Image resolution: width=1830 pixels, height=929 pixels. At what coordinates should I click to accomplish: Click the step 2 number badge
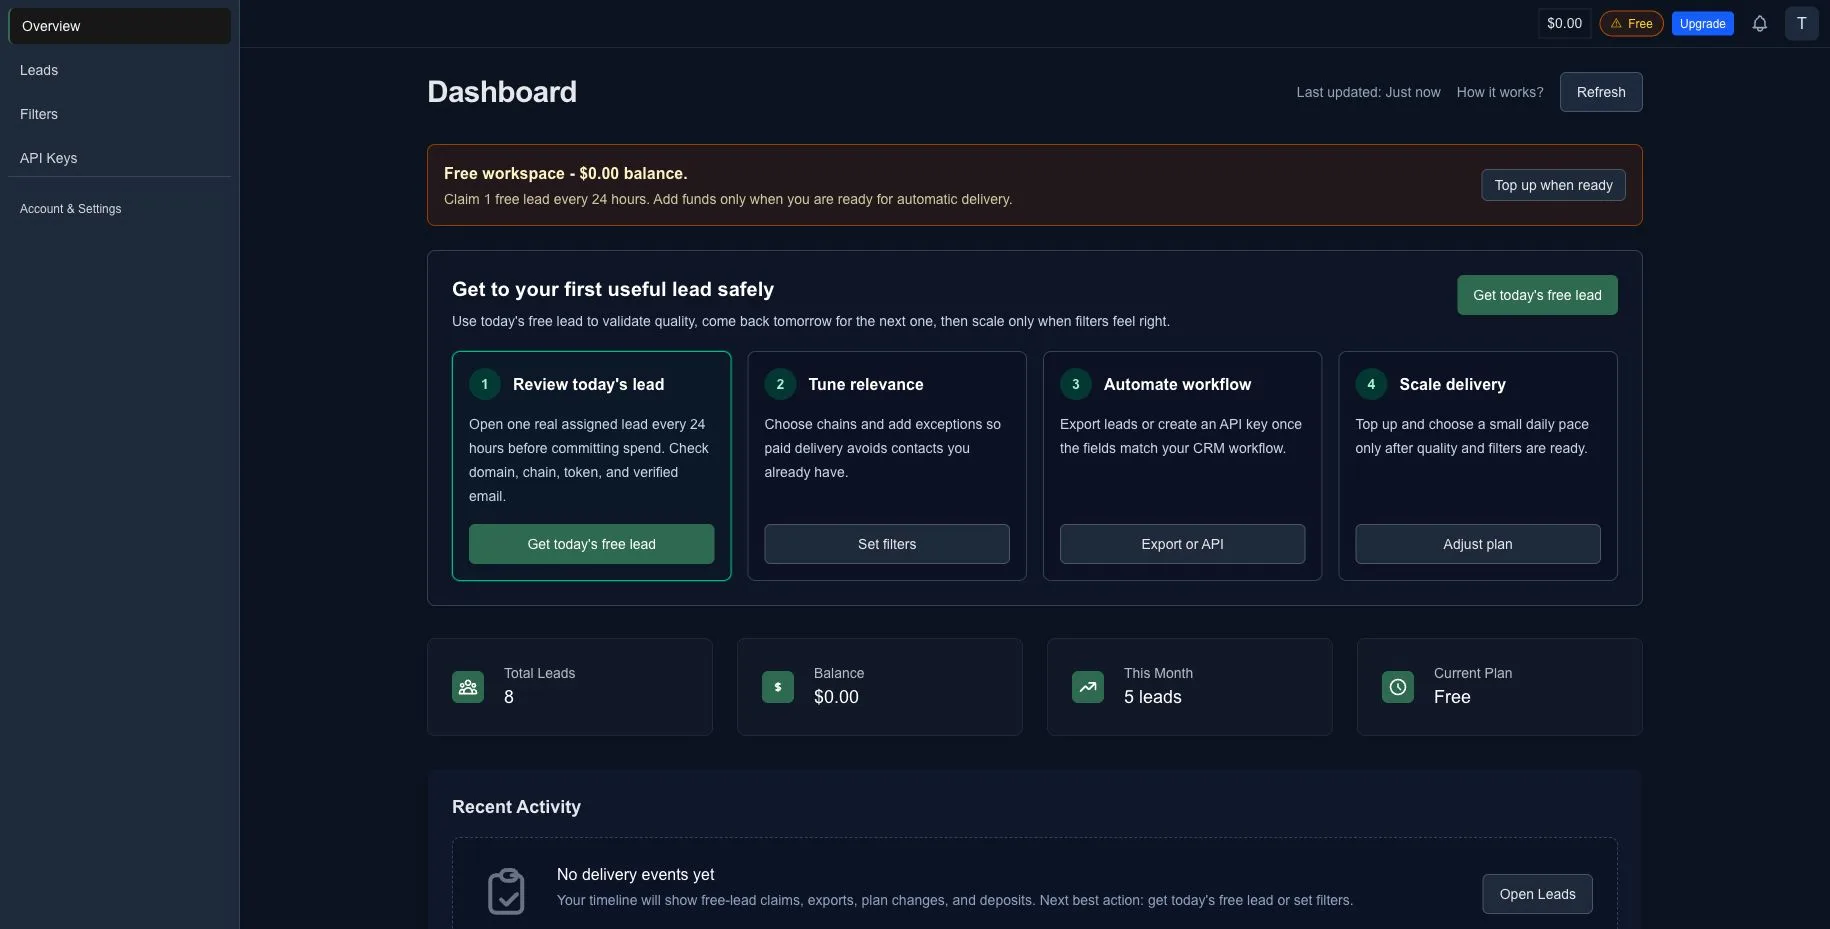click(x=780, y=384)
